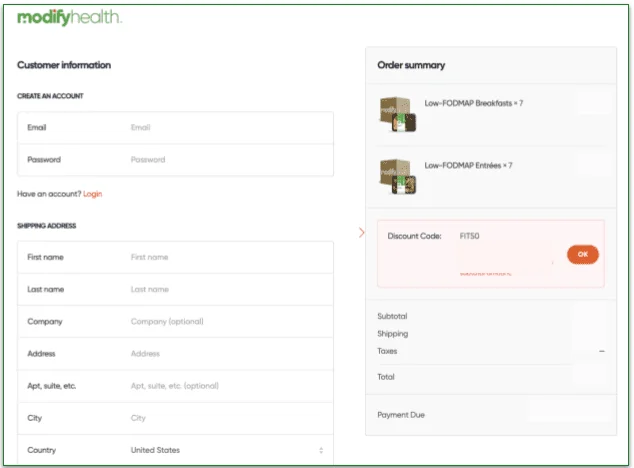Click the Low-FODMAP Entrées product thumbnail
634x468 pixels.
pos(397,177)
